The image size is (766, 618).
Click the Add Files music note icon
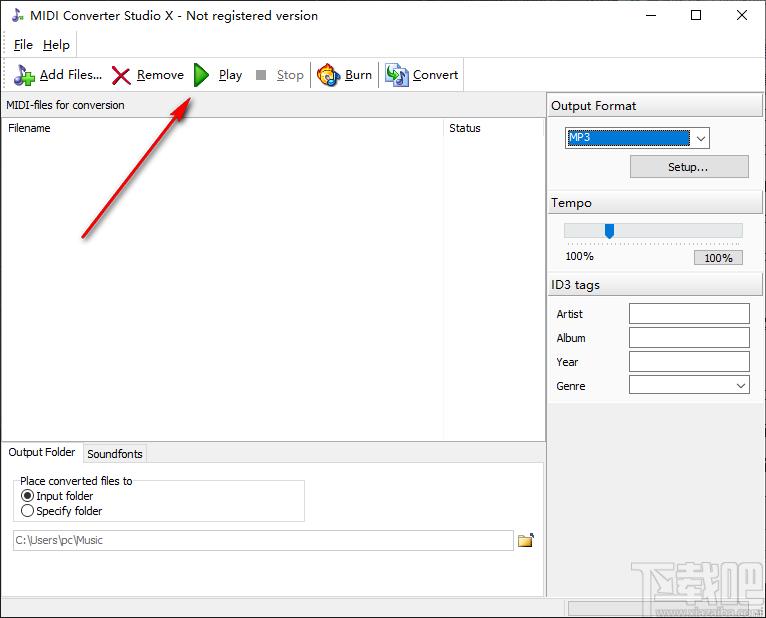(x=24, y=75)
